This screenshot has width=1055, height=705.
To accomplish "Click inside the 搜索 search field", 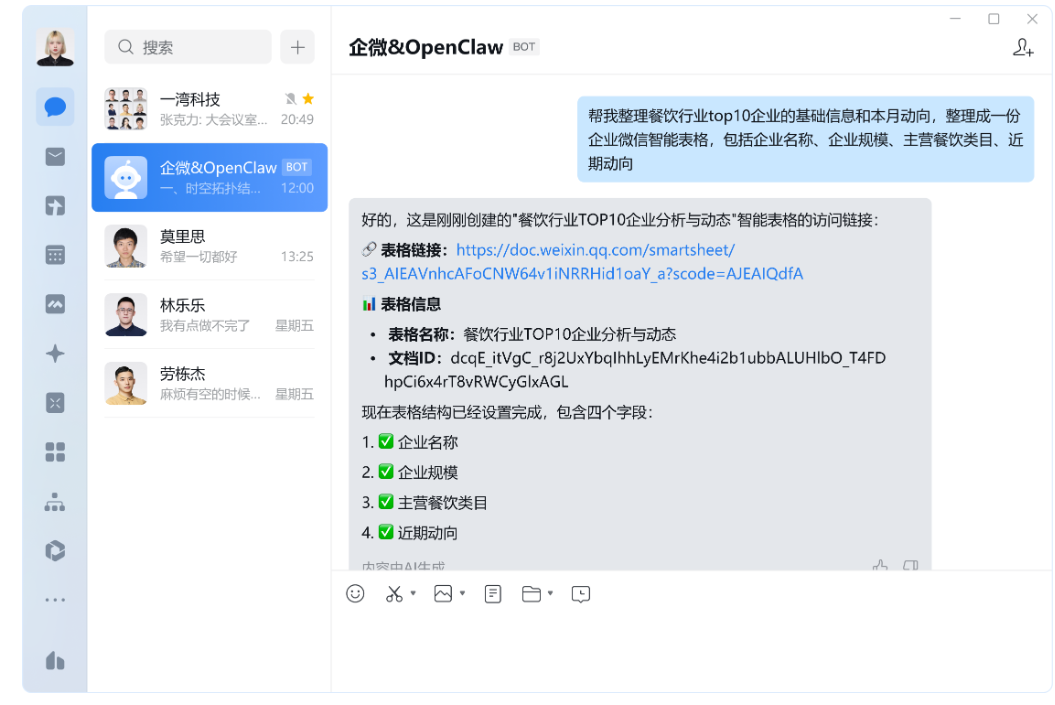I will (185, 47).
